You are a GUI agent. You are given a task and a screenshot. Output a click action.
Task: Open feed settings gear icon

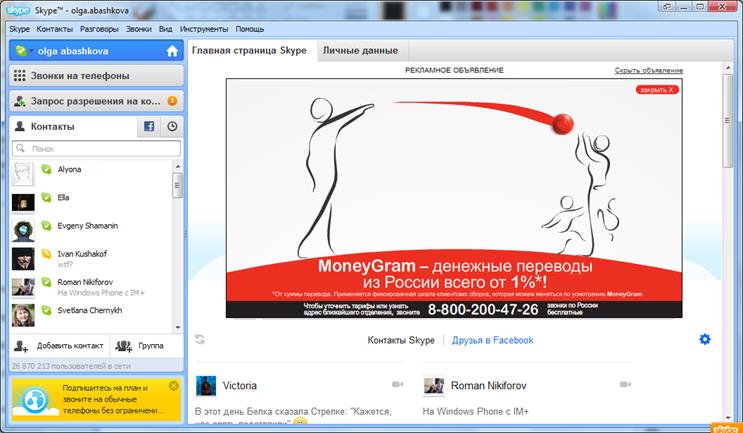pos(705,339)
